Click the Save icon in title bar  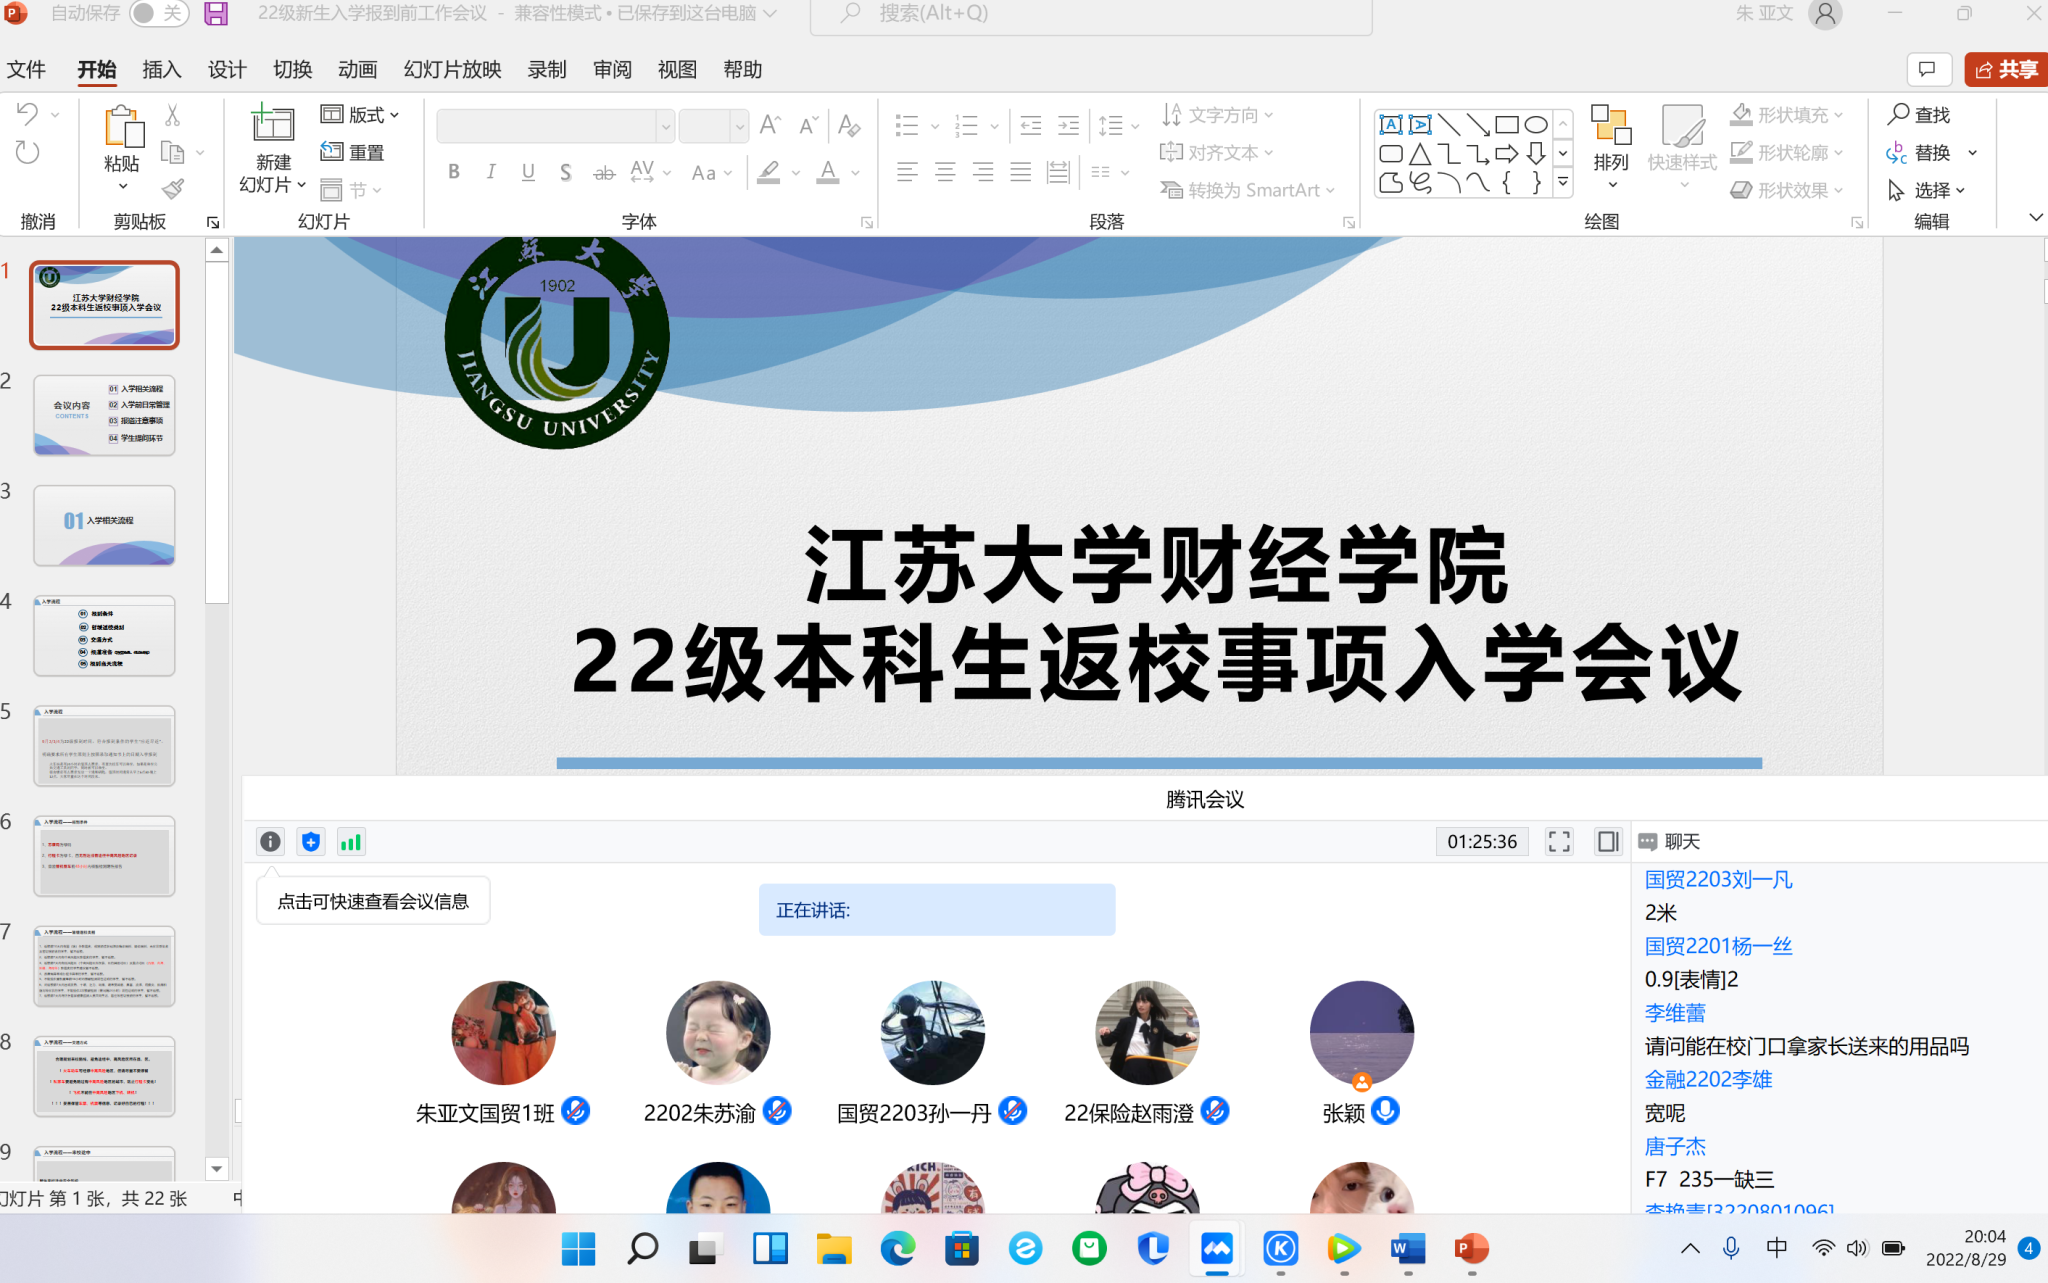point(216,14)
